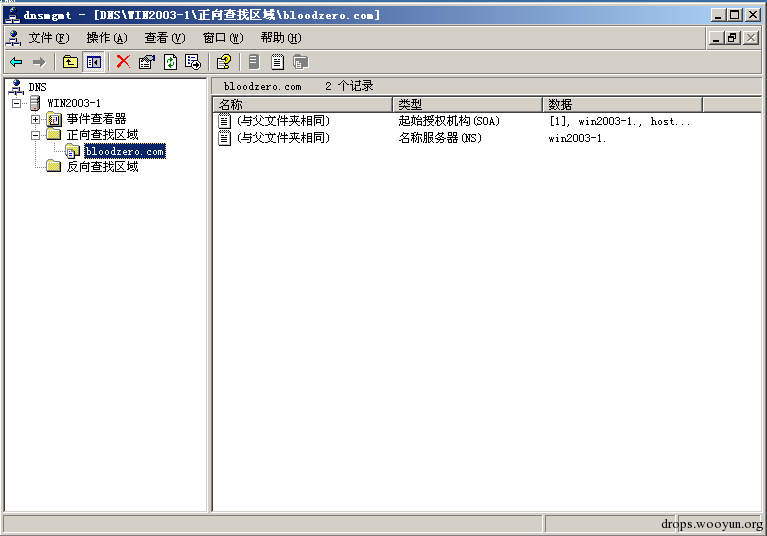The image size is (767, 536).
Task: Collapse the WIN2003-1 server node
Action: pyautogui.click(x=17, y=103)
